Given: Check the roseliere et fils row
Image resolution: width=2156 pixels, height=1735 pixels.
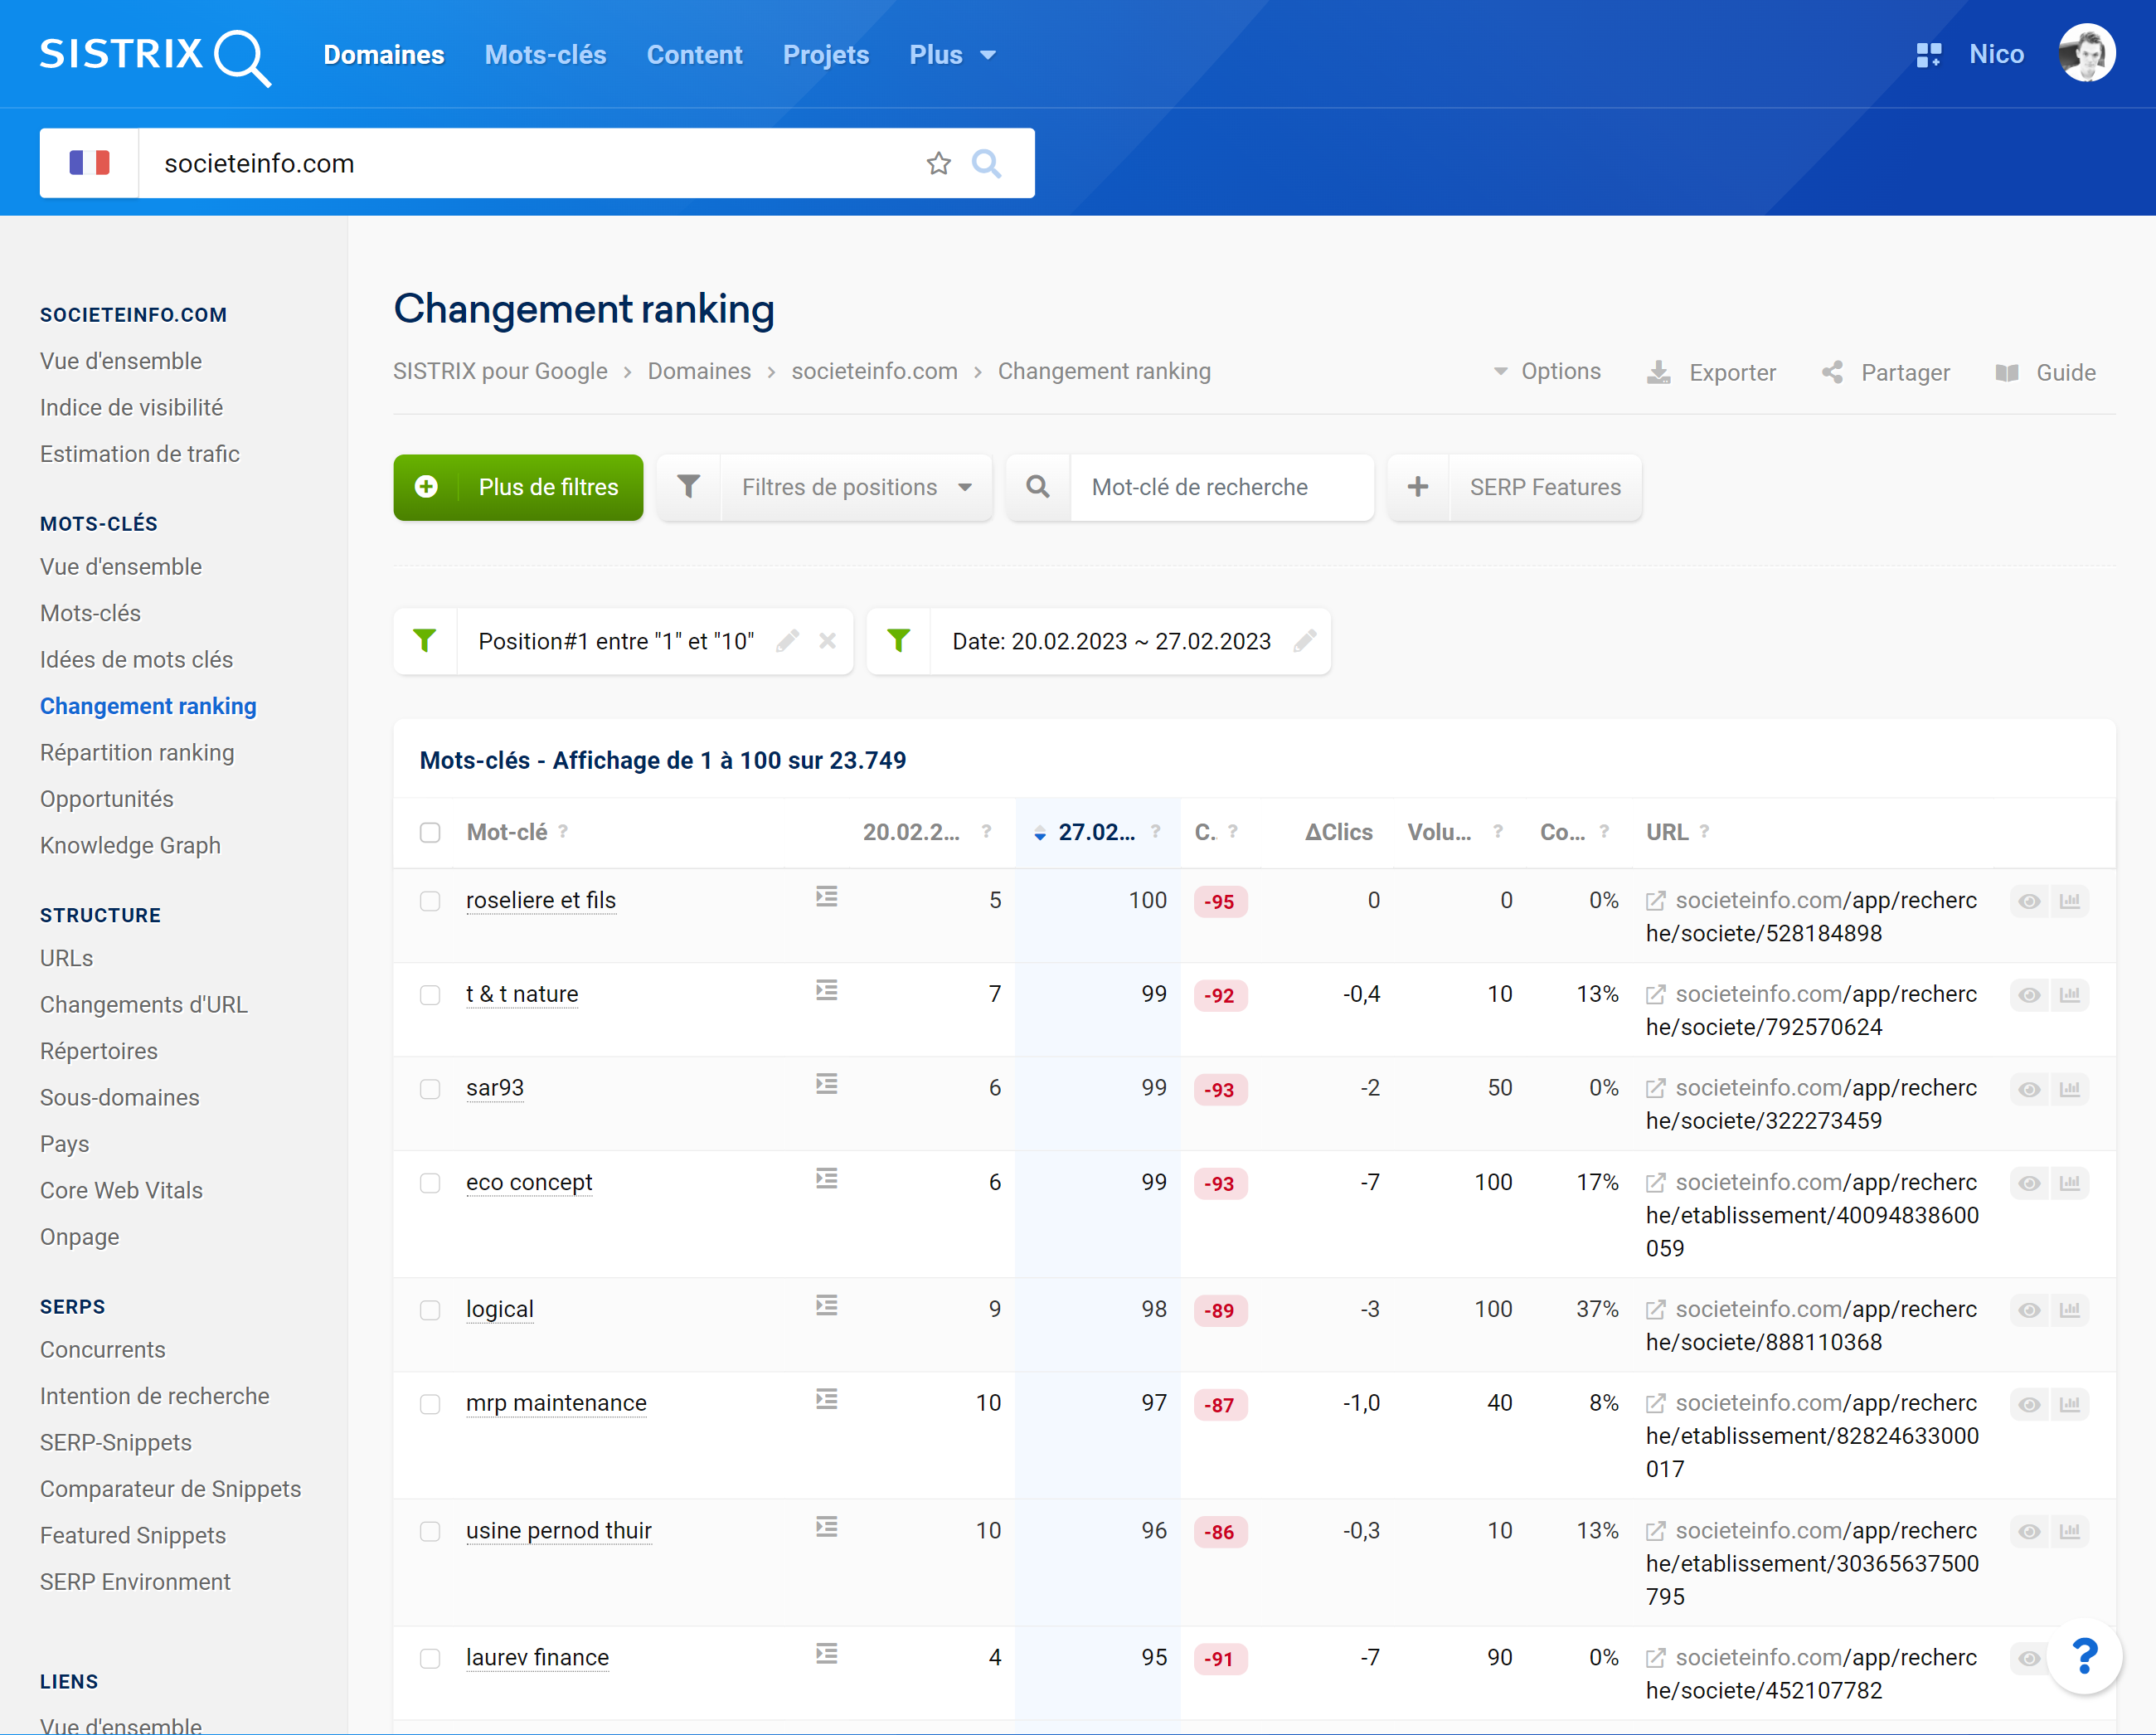Looking at the screenshot, I should pyautogui.click(x=430, y=901).
